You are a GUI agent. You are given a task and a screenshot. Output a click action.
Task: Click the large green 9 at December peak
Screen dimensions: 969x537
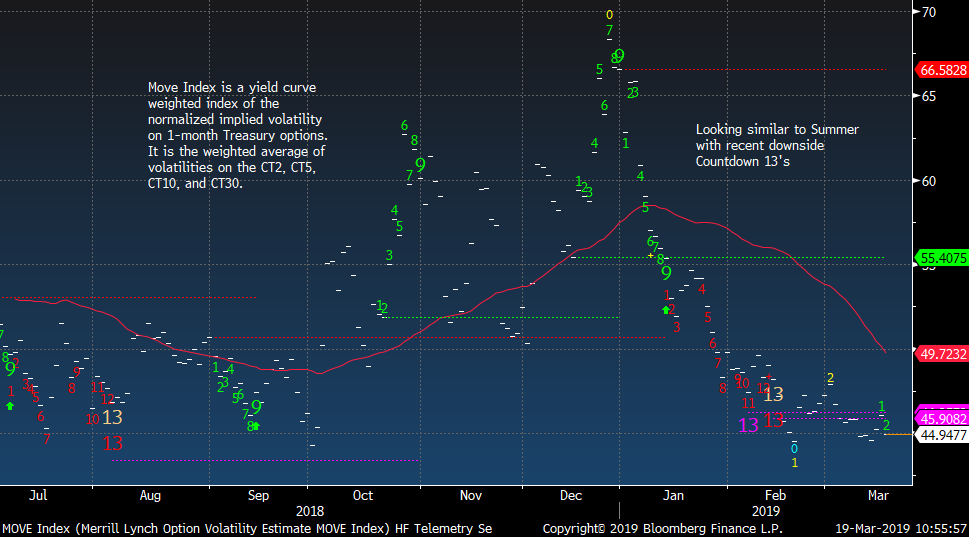coord(619,56)
